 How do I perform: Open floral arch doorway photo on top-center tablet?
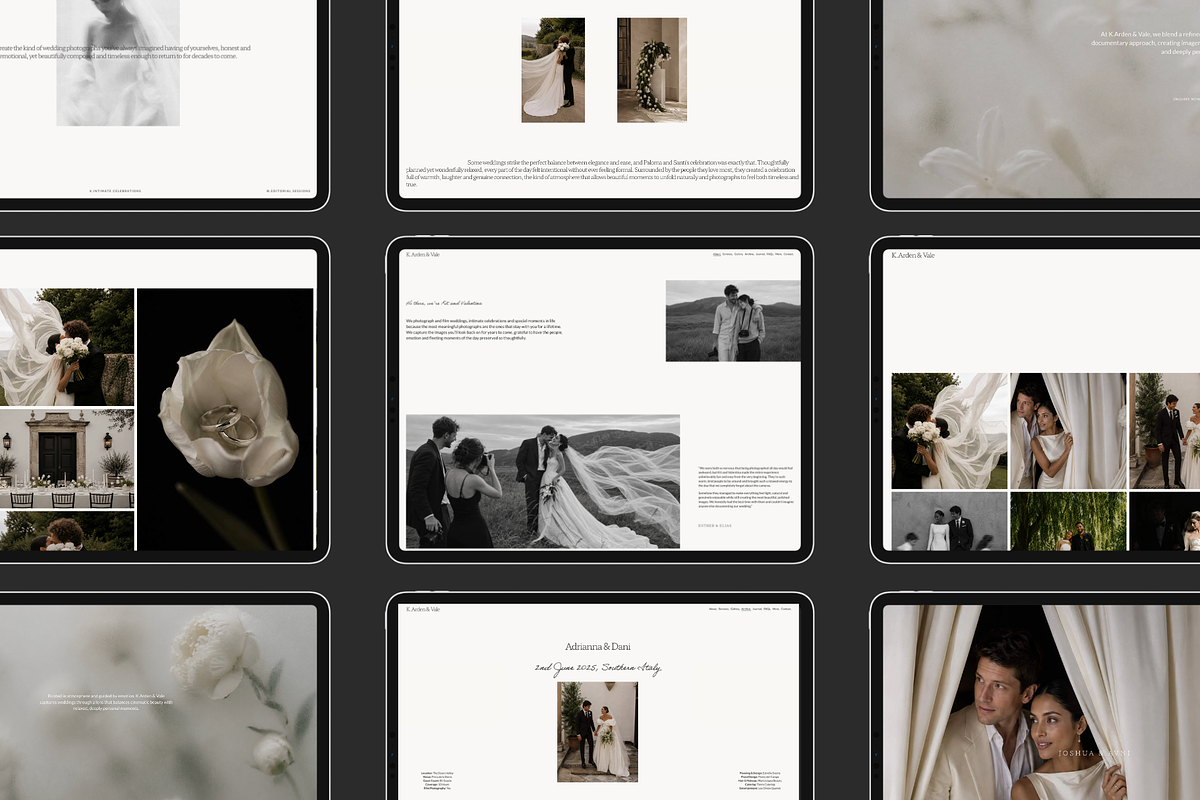(x=652, y=70)
